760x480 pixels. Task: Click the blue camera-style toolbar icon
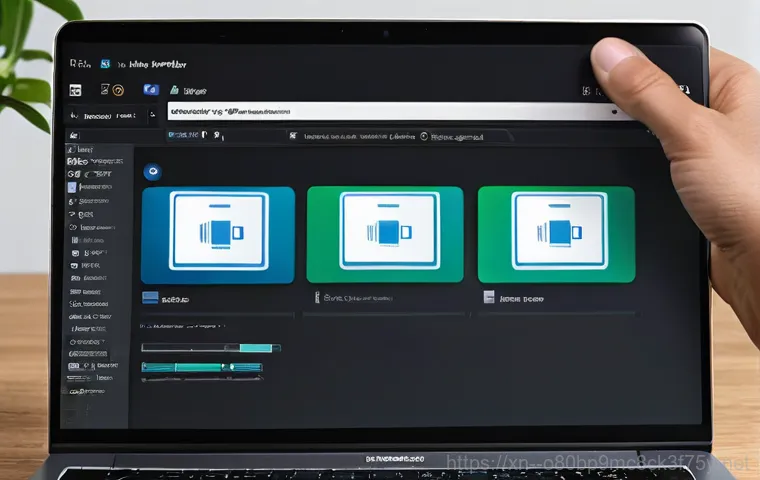pos(151,90)
